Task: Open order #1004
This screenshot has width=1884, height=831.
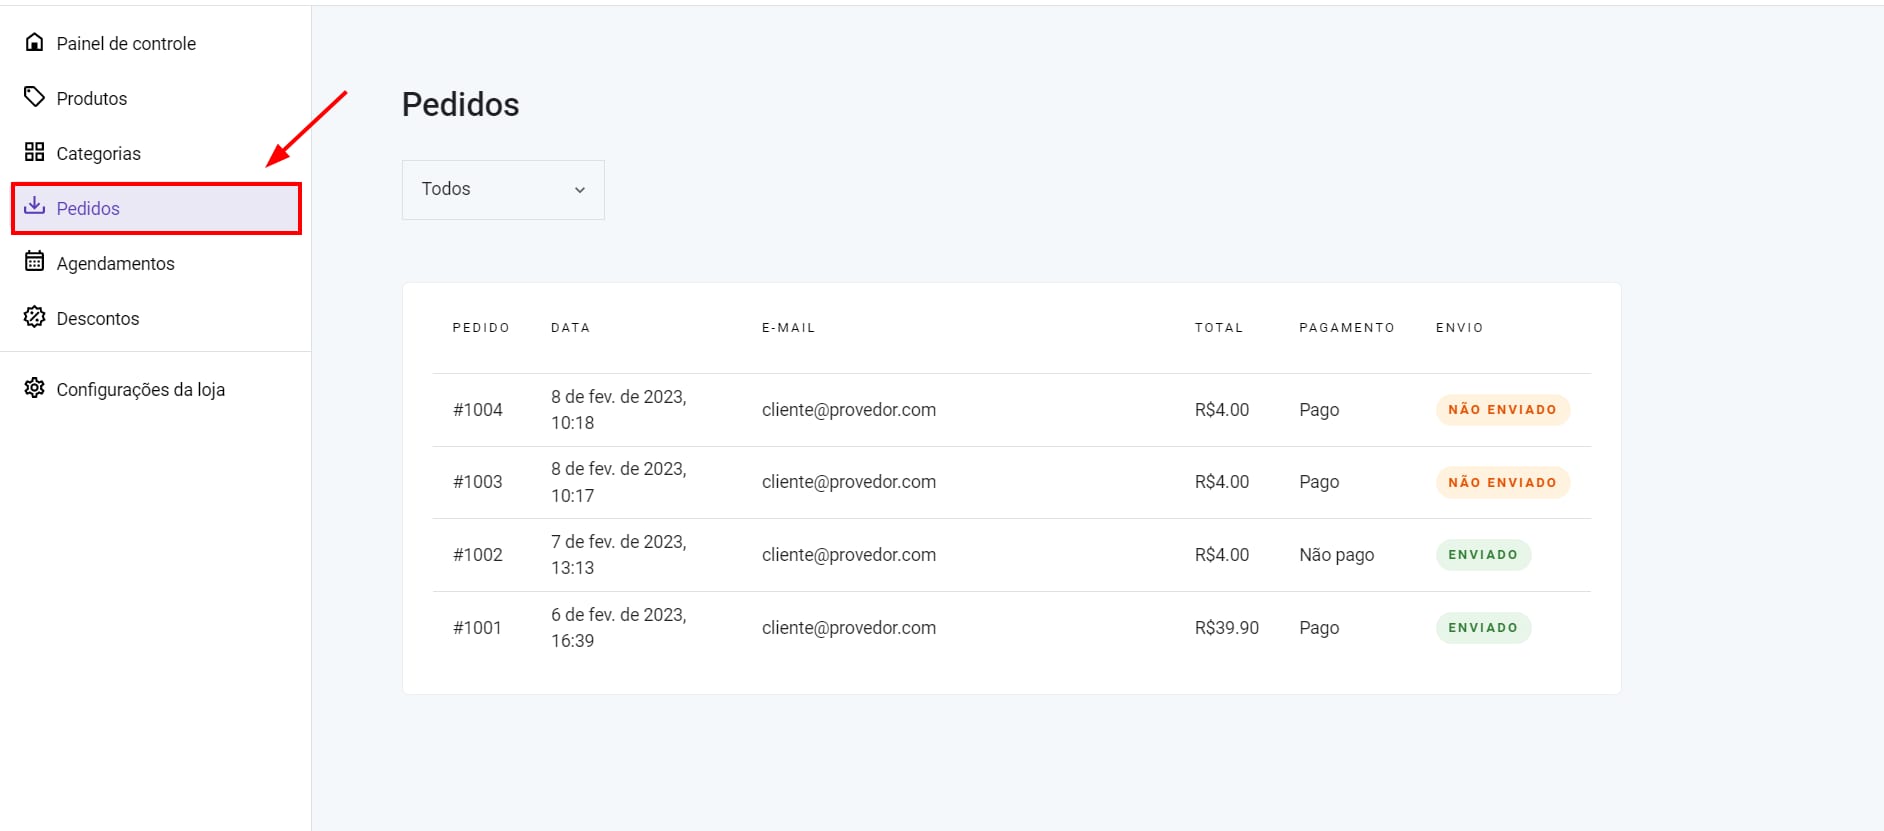Action: click(x=477, y=410)
